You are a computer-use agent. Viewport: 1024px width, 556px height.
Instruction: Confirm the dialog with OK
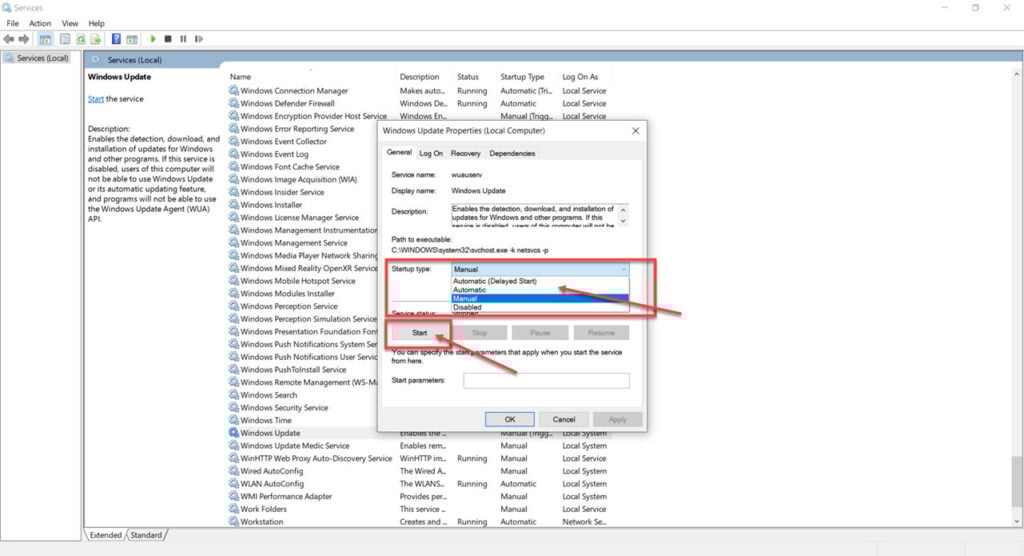pyautogui.click(x=509, y=419)
